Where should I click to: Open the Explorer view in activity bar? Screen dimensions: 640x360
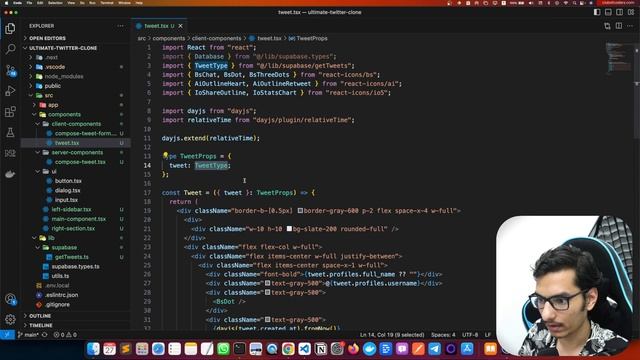coord(10,28)
